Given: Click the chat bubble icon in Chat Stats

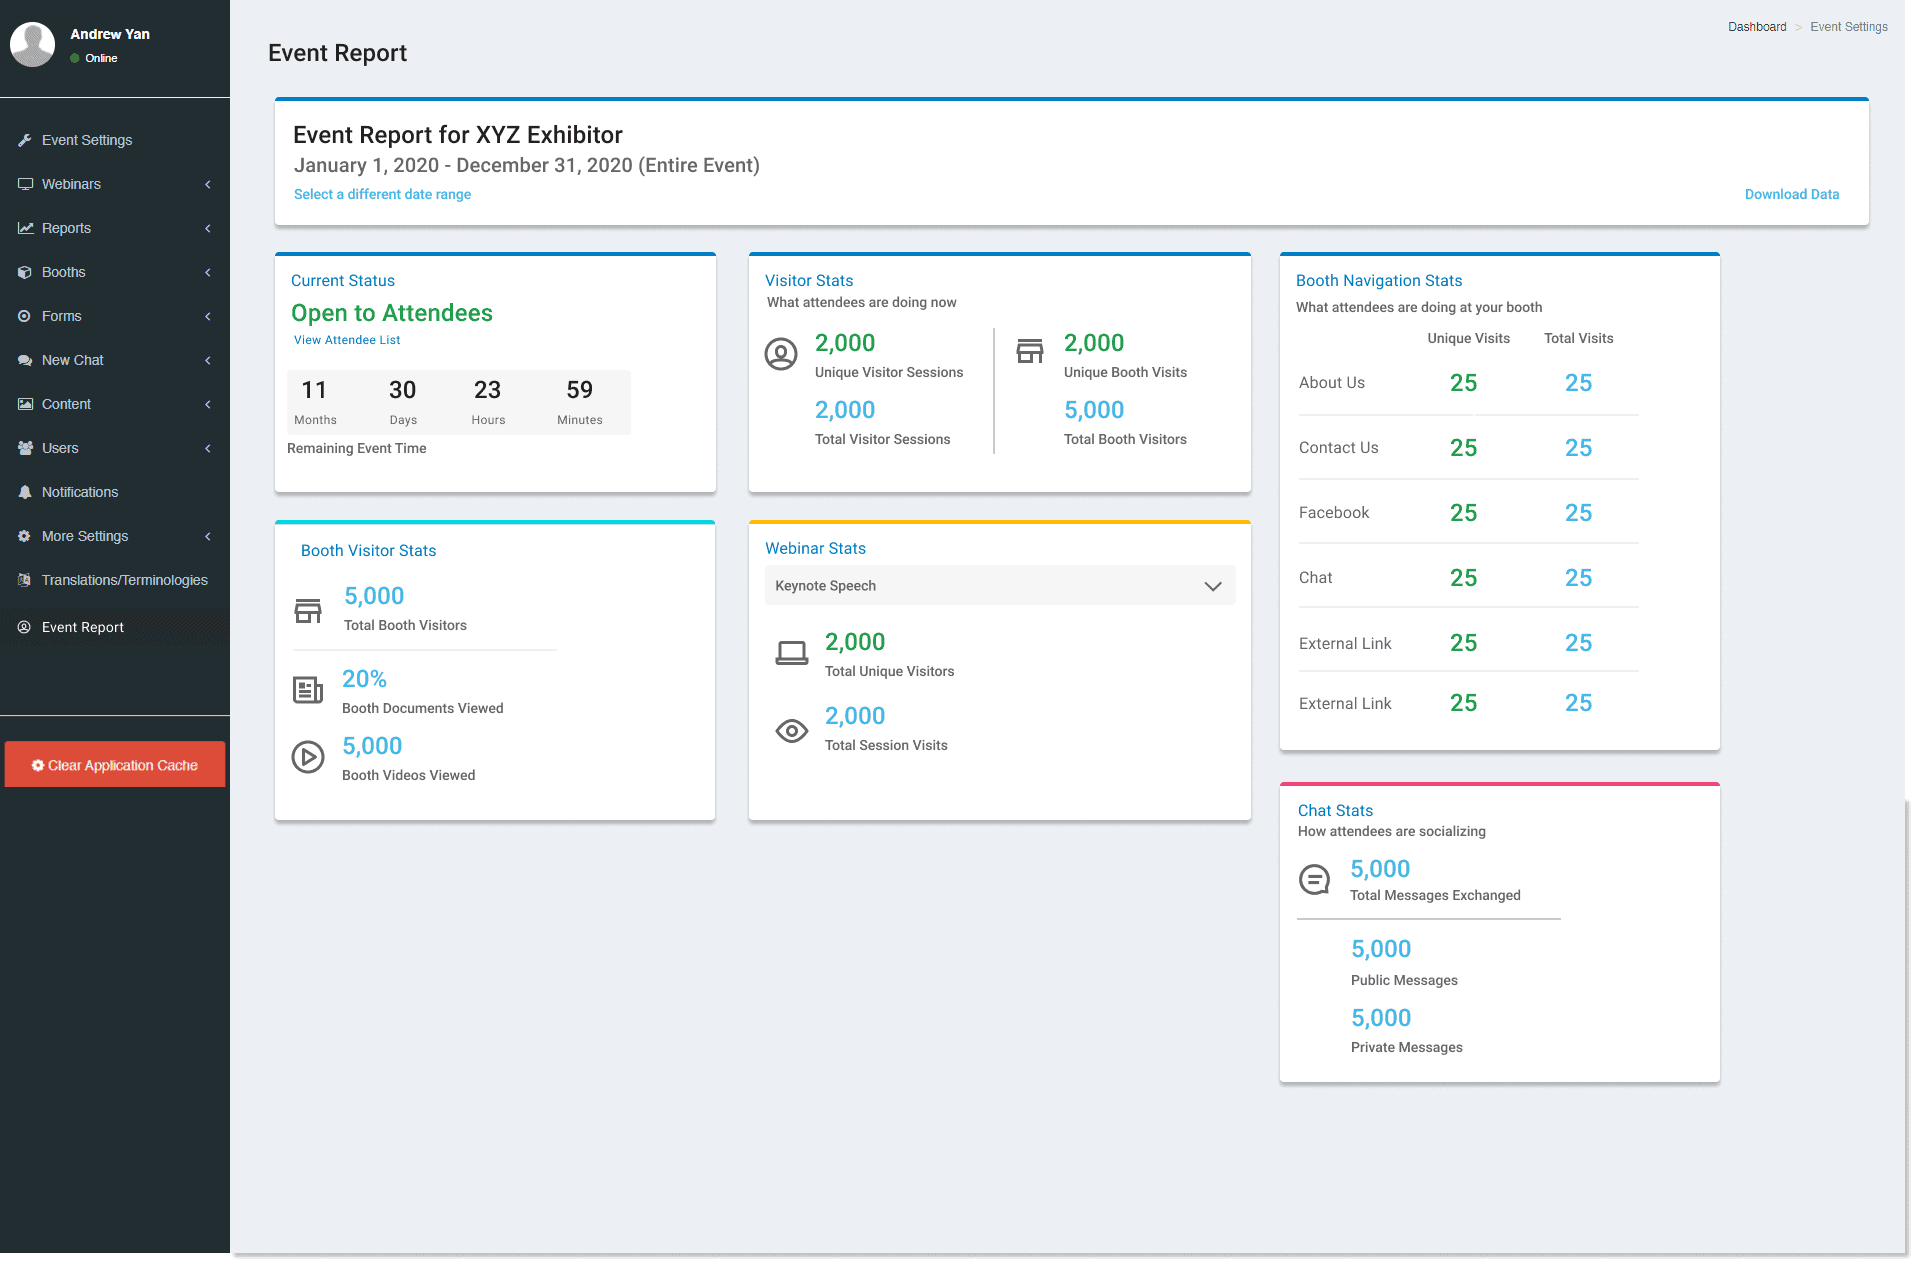Looking at the screenshot, I should pos(1314,880).
